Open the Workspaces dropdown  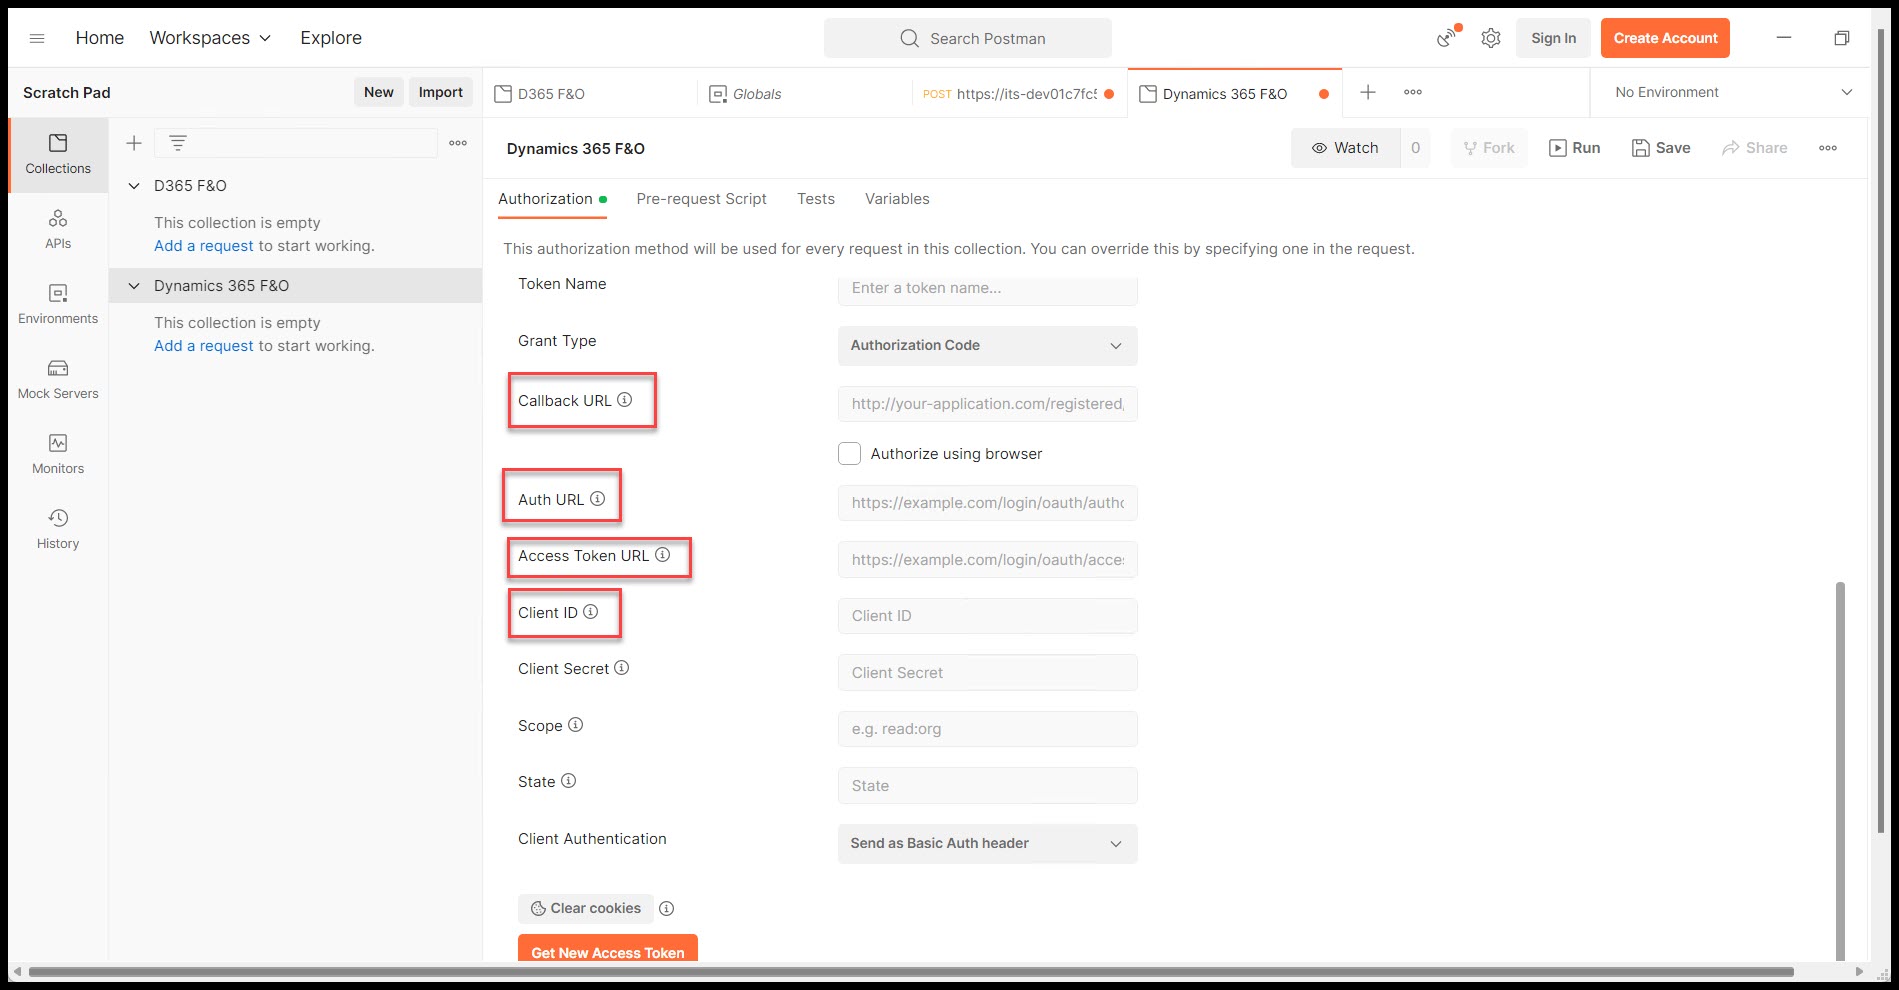point(210,38)
